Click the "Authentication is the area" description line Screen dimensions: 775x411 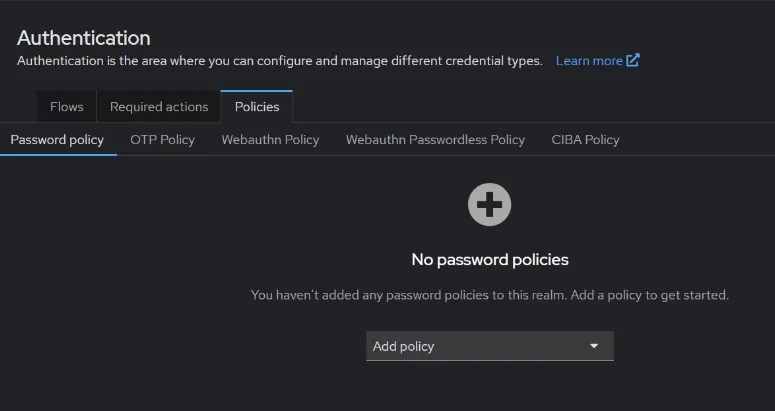point(279,61)
